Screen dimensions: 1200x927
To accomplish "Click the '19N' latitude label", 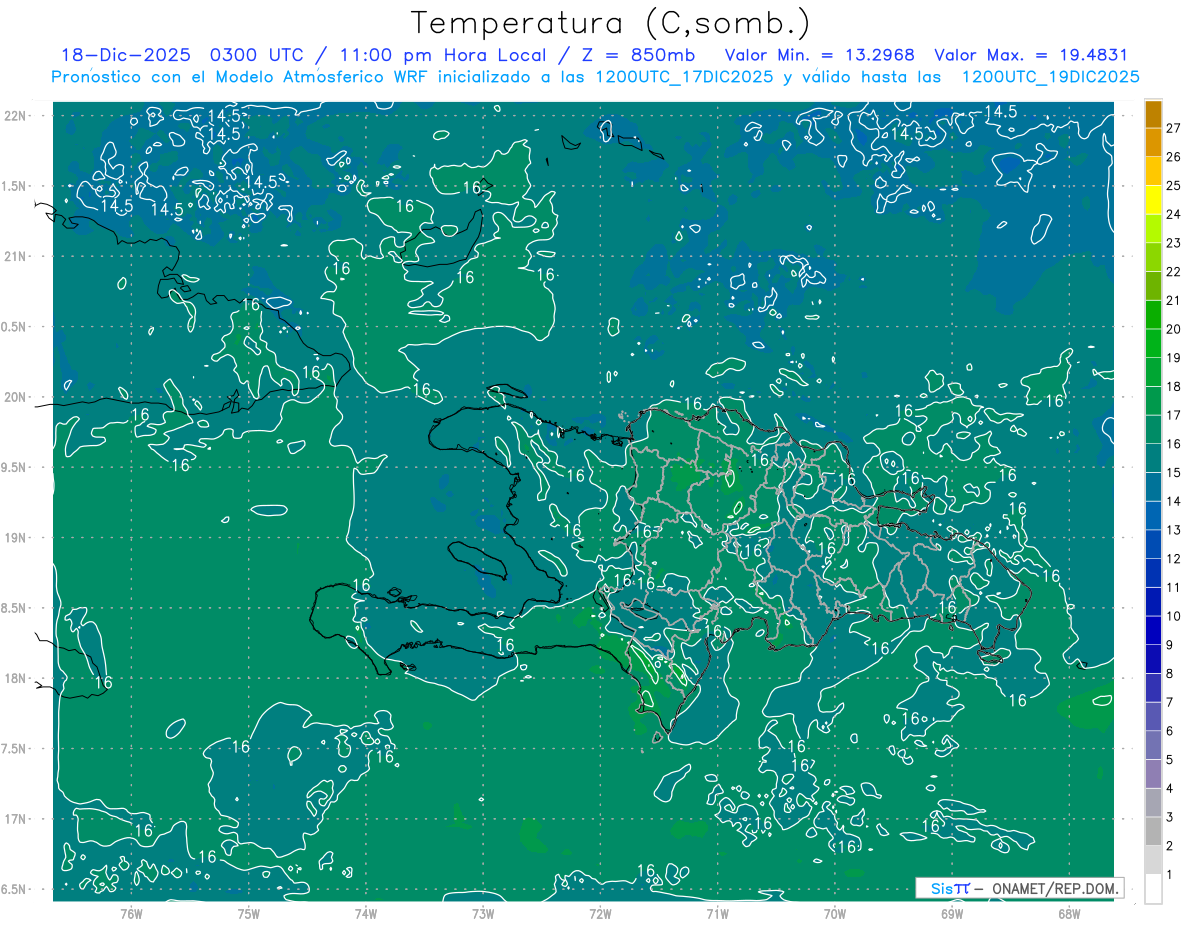I will pos(15,537).
